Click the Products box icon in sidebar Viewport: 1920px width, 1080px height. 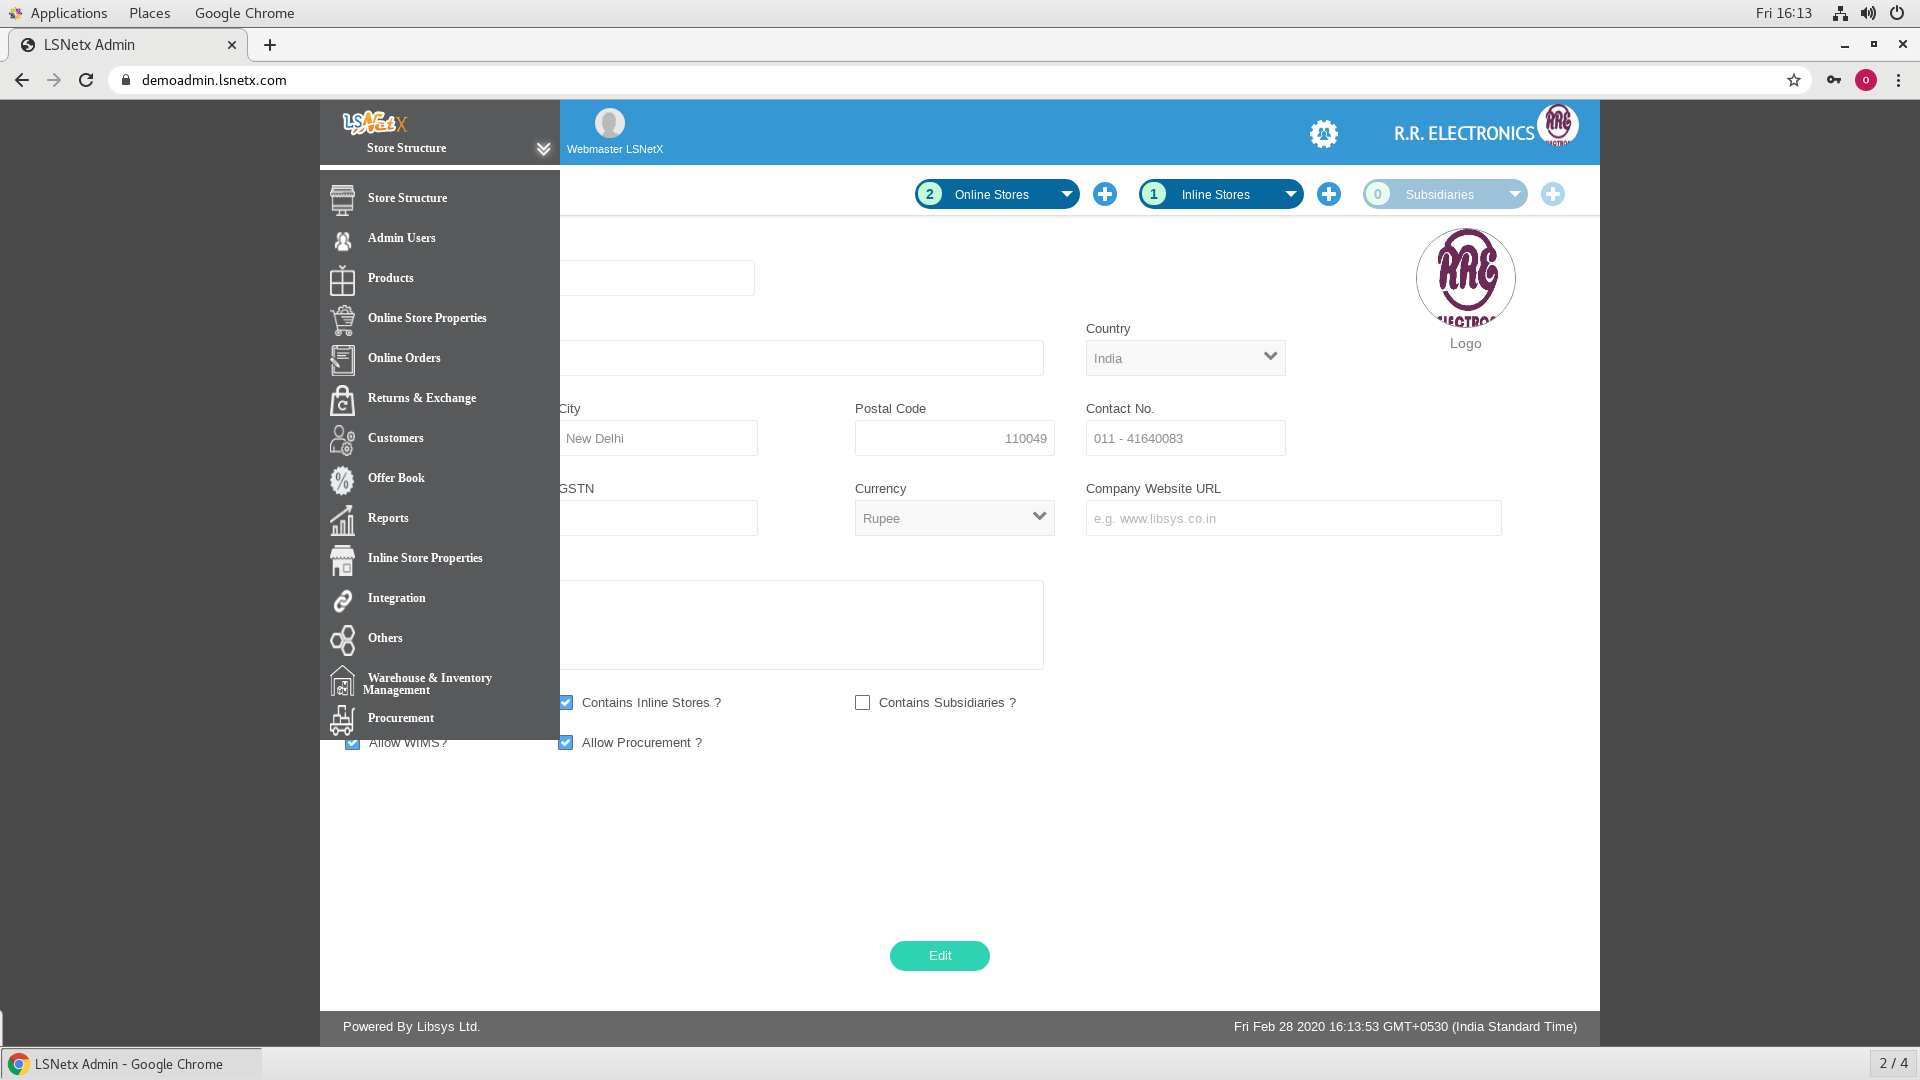[342, 280]
